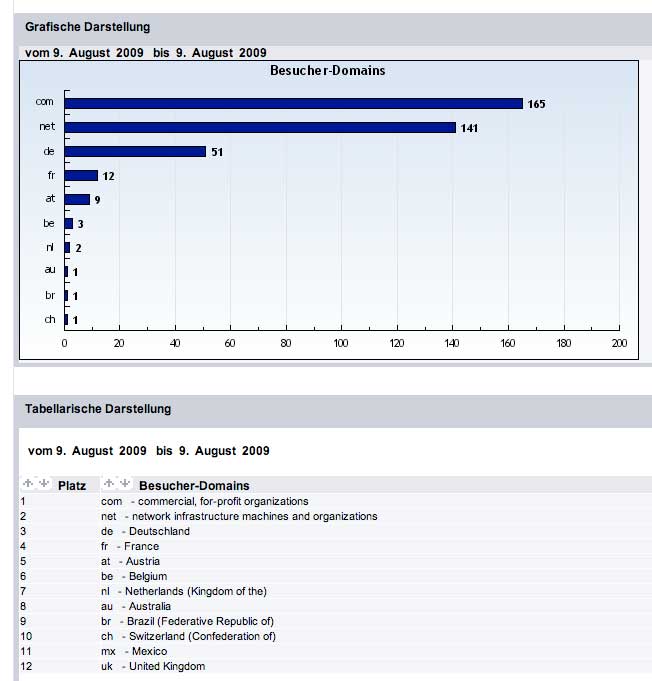
Task: Select the Tabellarische Darstellung section header
Action: coord(98,409)
